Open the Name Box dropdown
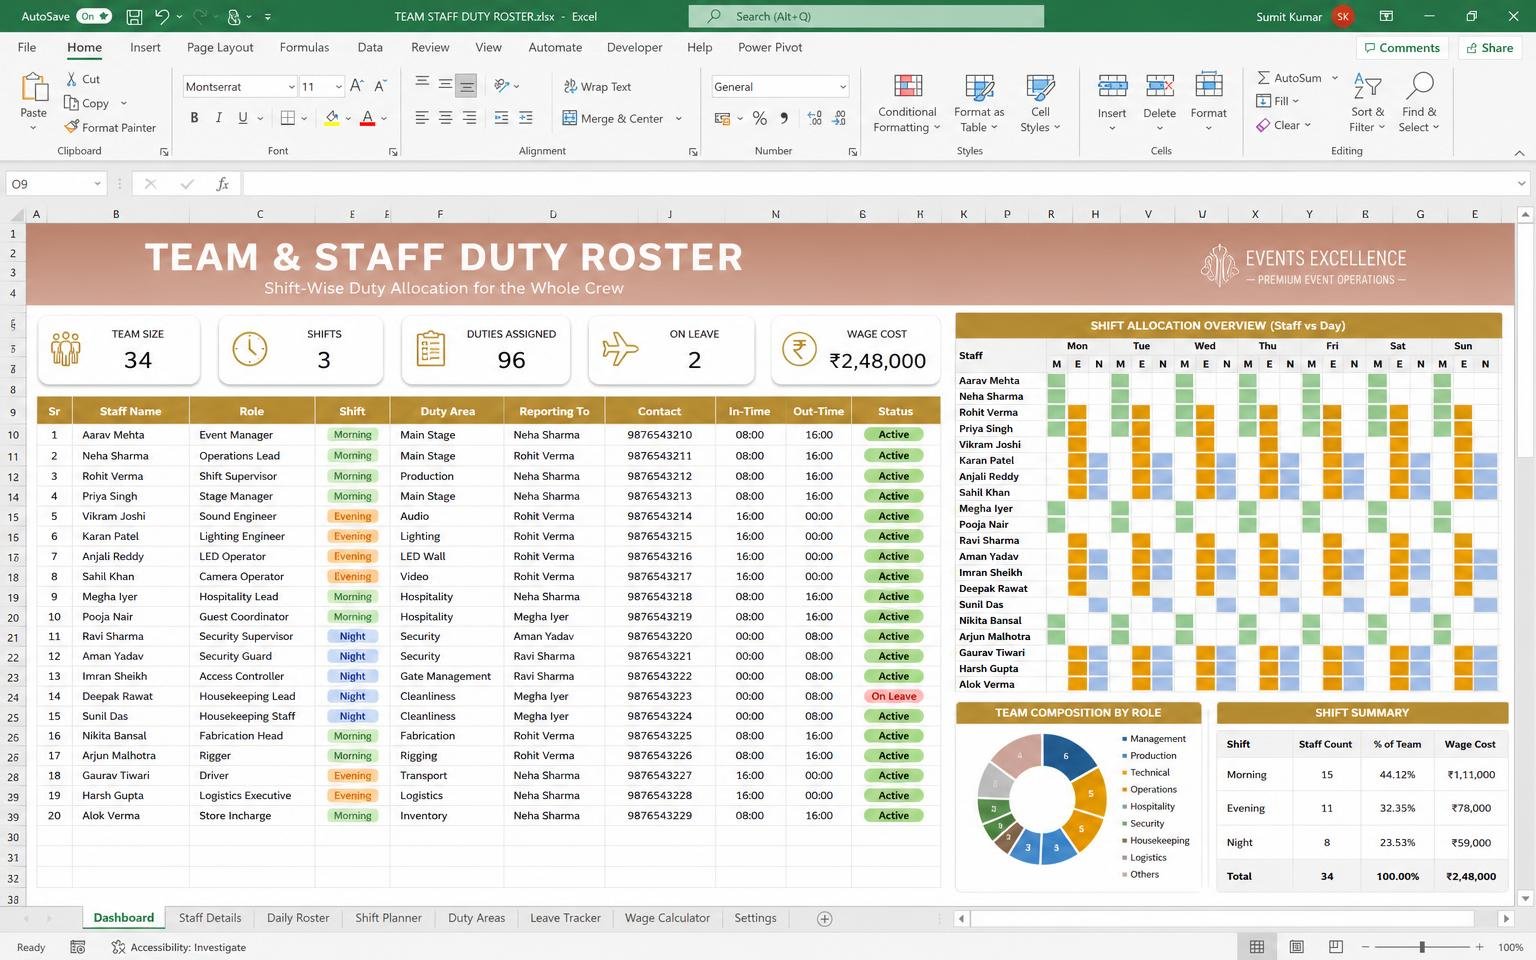Screen dimensions: 1536x960 97,184
